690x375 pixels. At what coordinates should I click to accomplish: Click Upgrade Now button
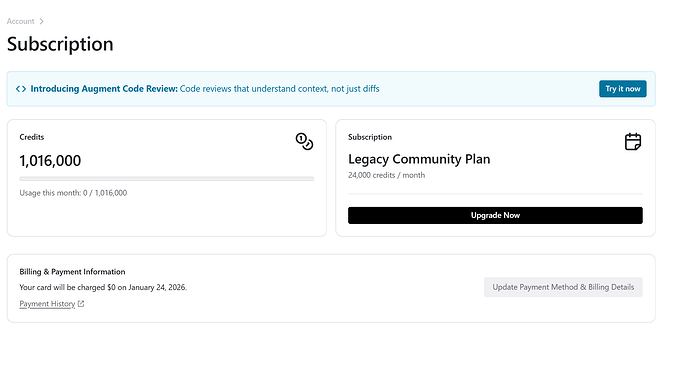495,215
